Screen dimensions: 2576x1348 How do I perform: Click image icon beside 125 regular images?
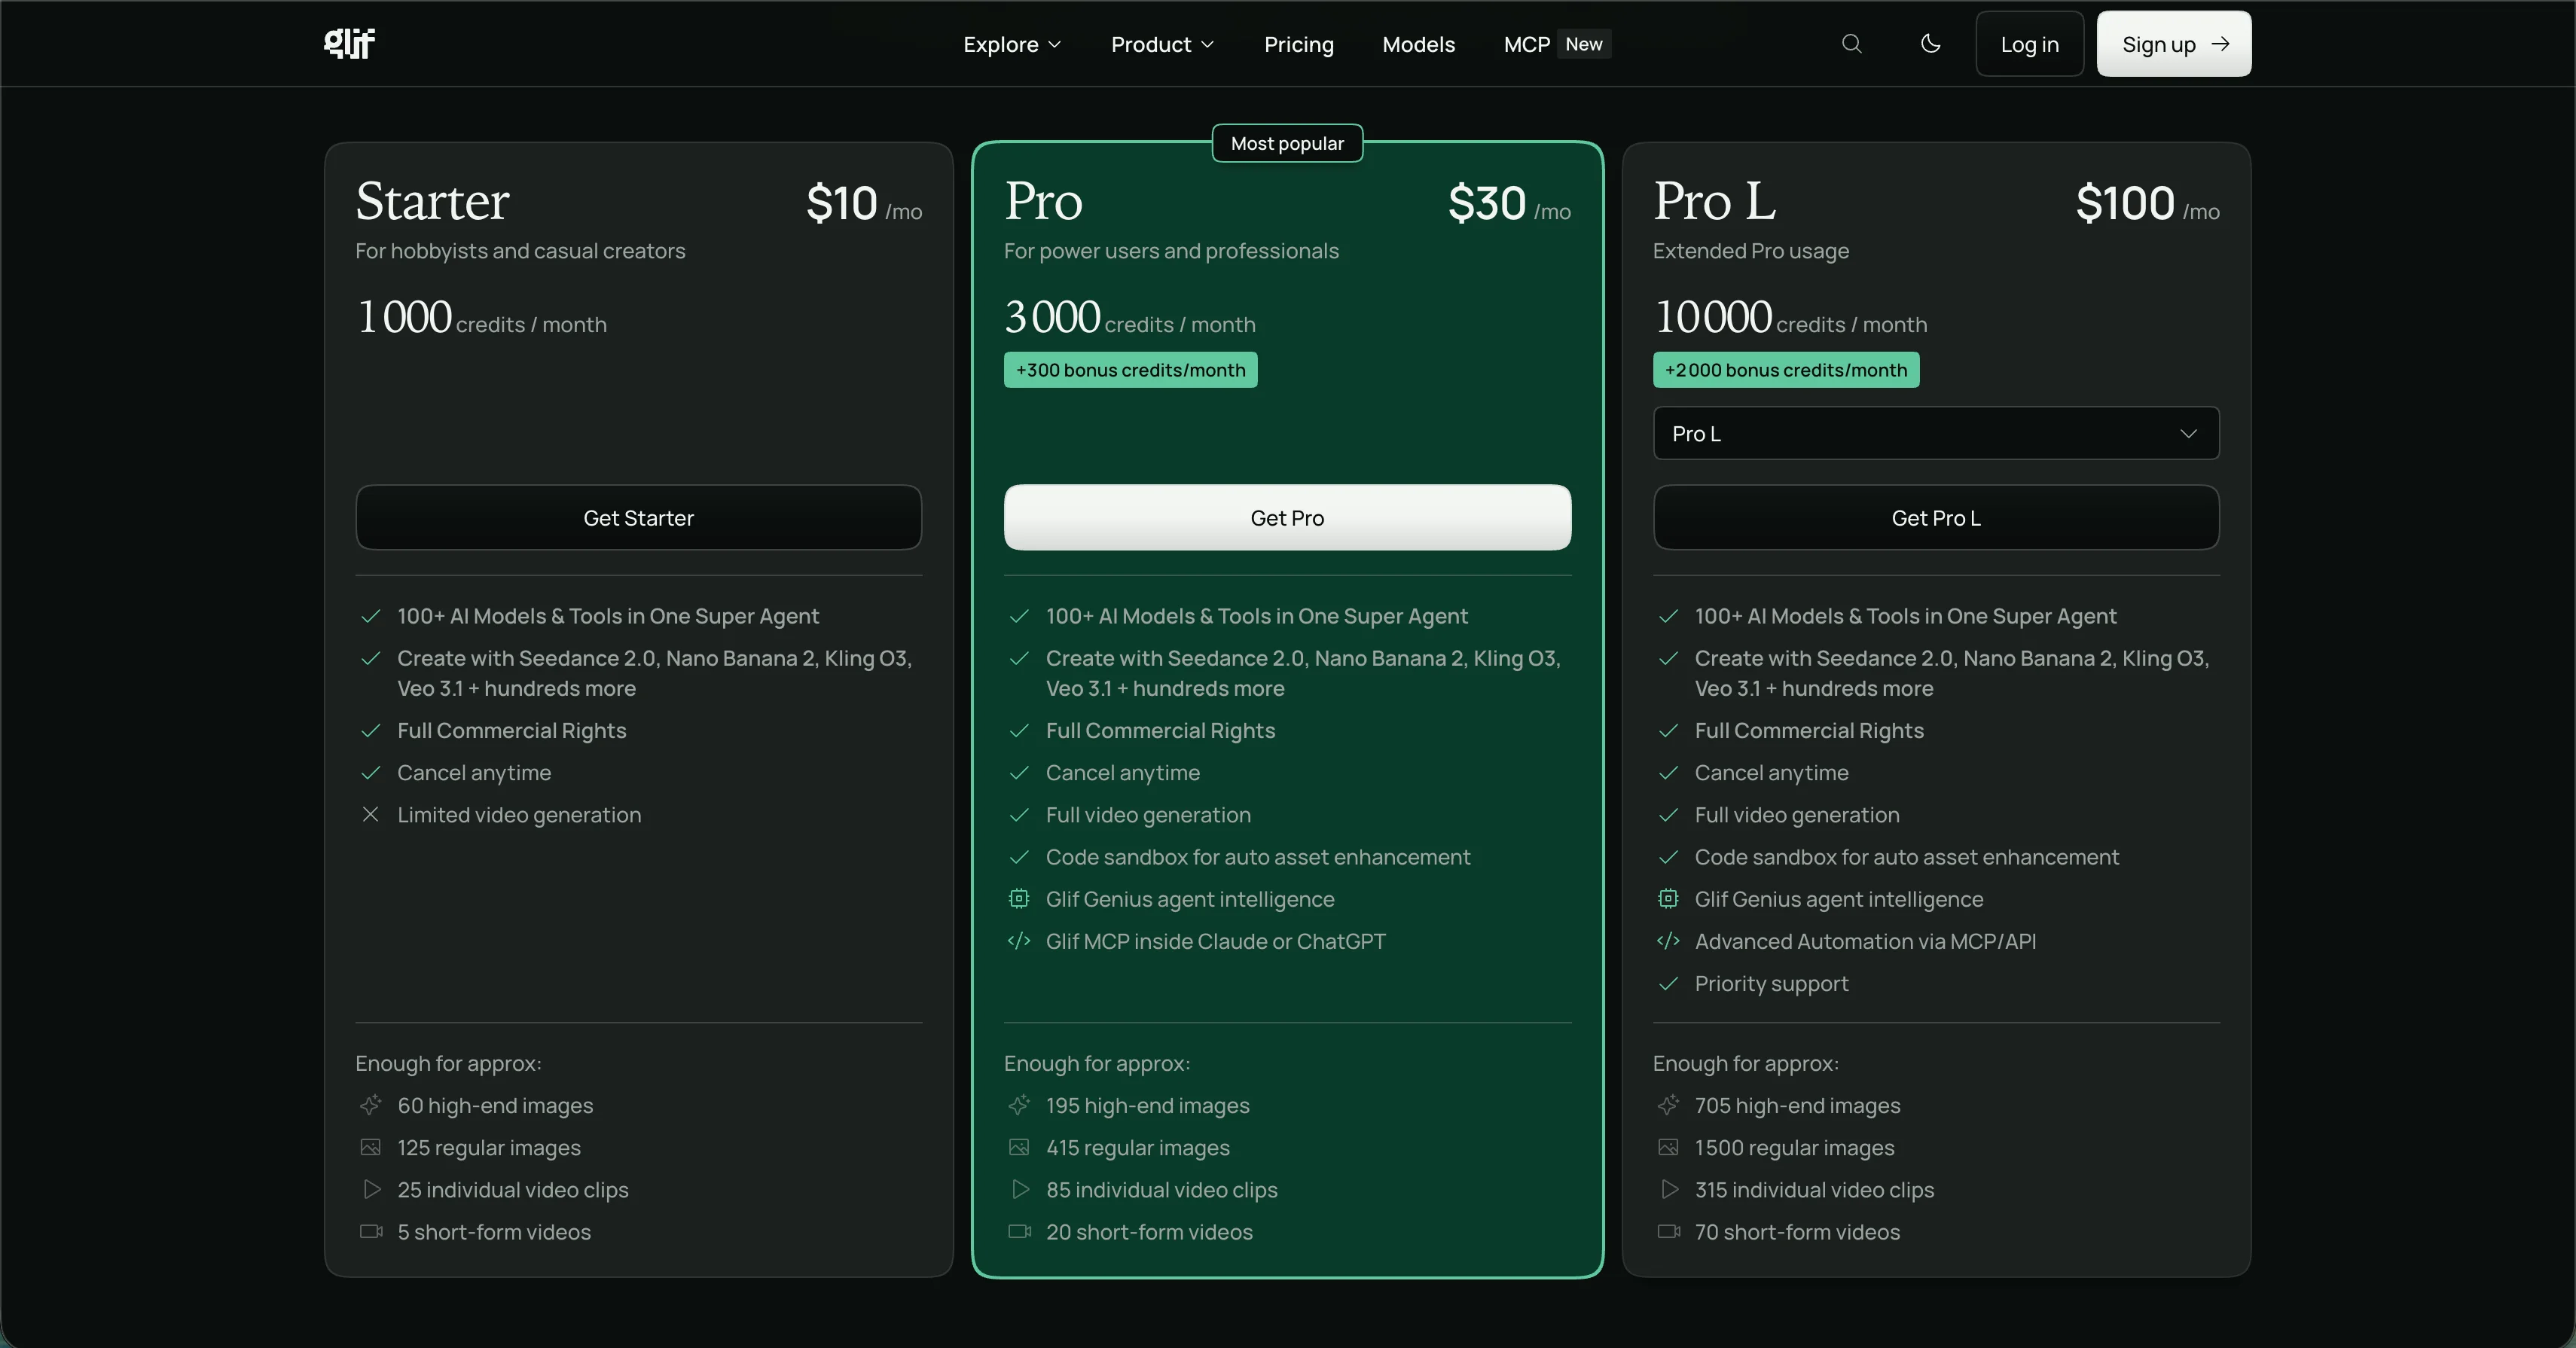pos(370,1147)
